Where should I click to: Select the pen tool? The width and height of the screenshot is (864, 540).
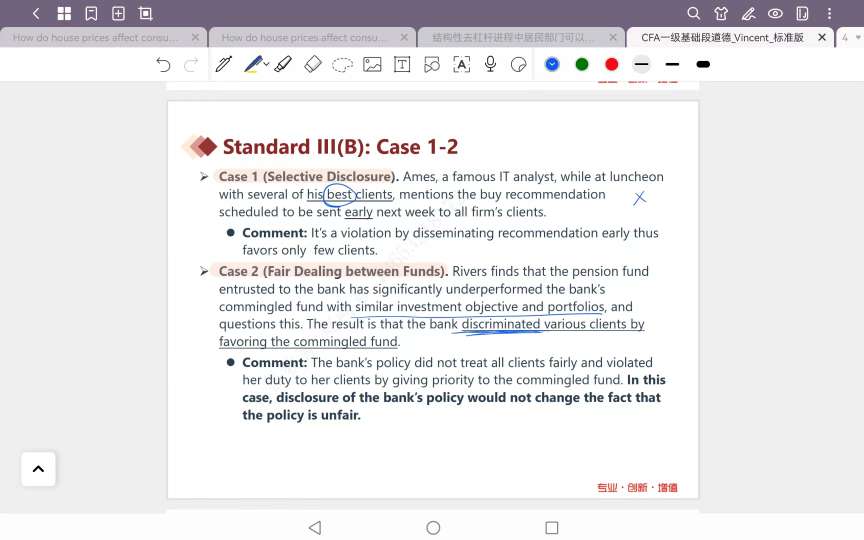pos(224,64)
